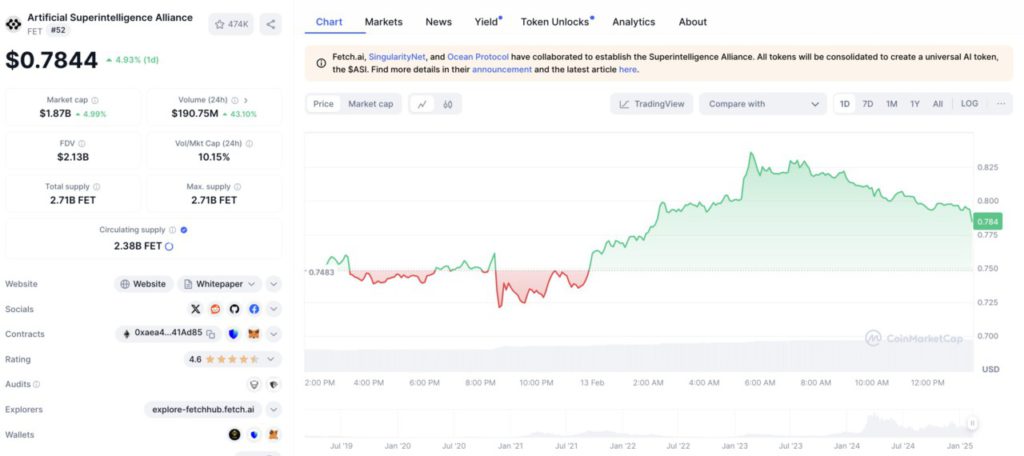Open the Markets tab

[383, 22]
